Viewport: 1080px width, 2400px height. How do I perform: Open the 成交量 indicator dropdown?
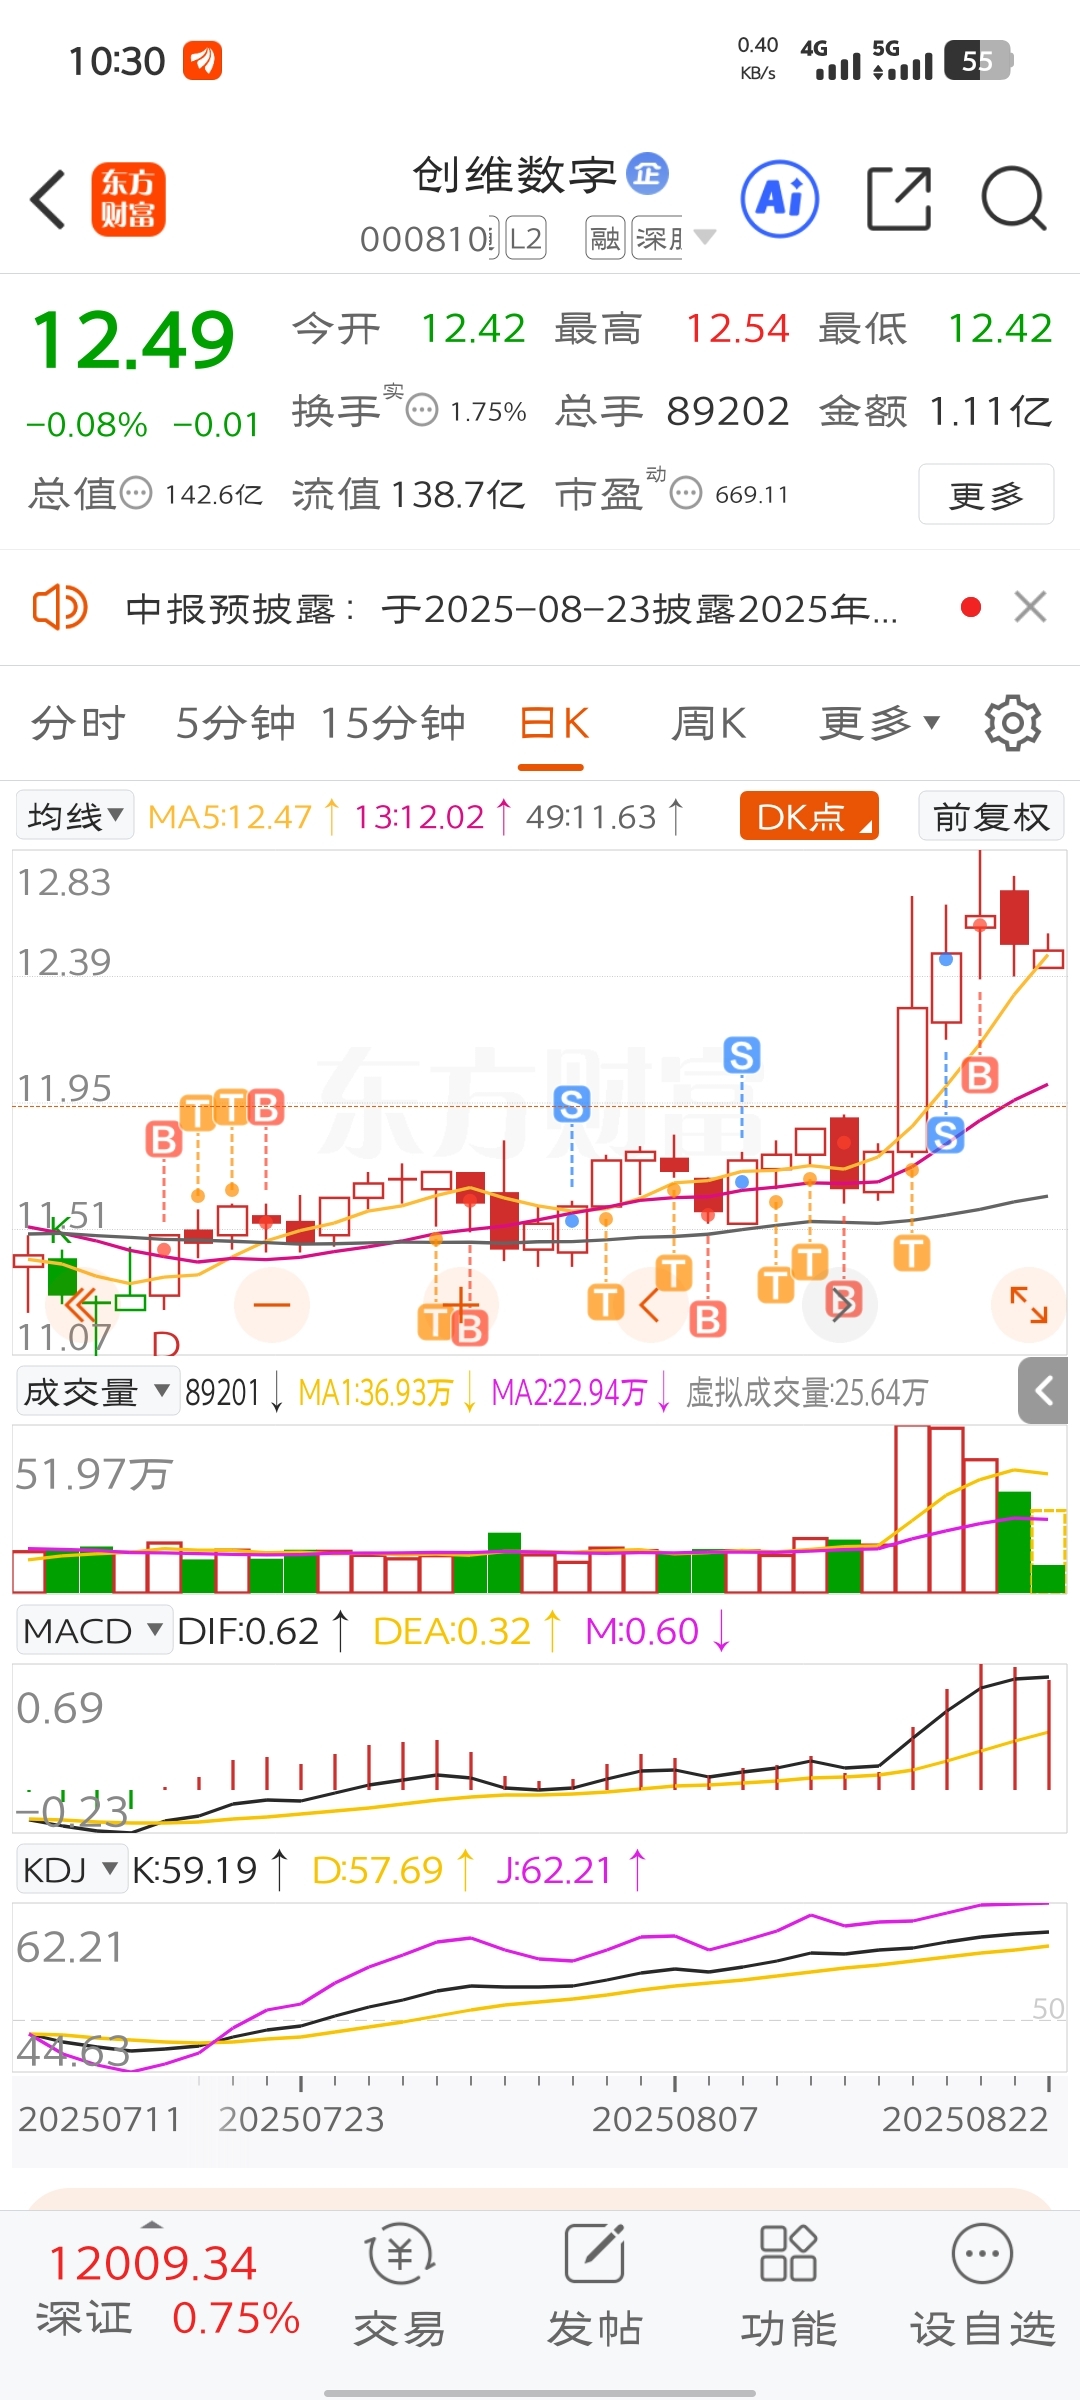(97, 1391)
